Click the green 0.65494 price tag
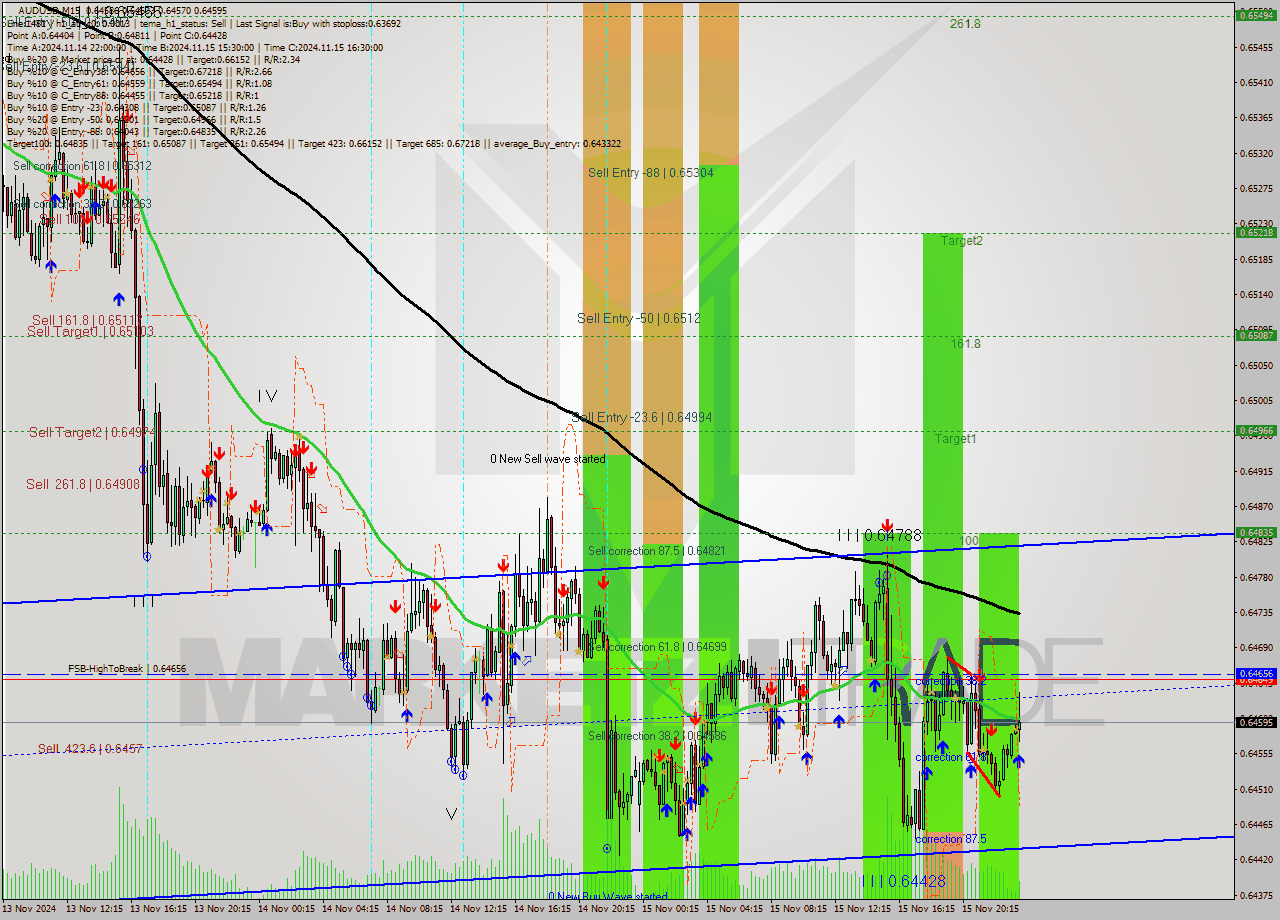Screen dimensions: 1280x920 (1256, 15)
